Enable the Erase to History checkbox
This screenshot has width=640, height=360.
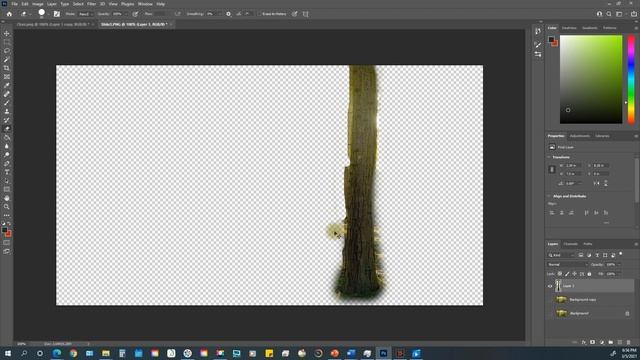(259, 14)
